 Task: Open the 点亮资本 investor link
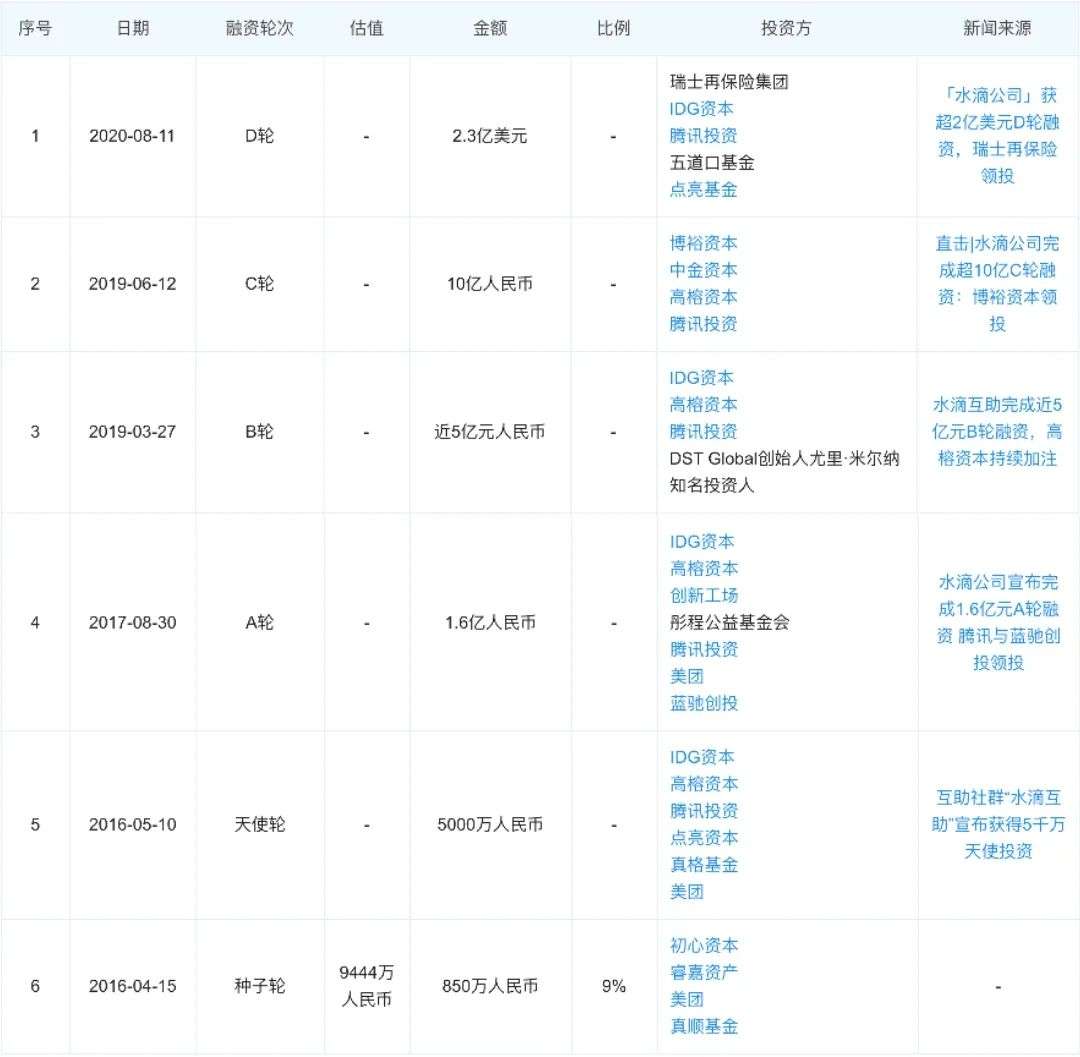point(703,838)
